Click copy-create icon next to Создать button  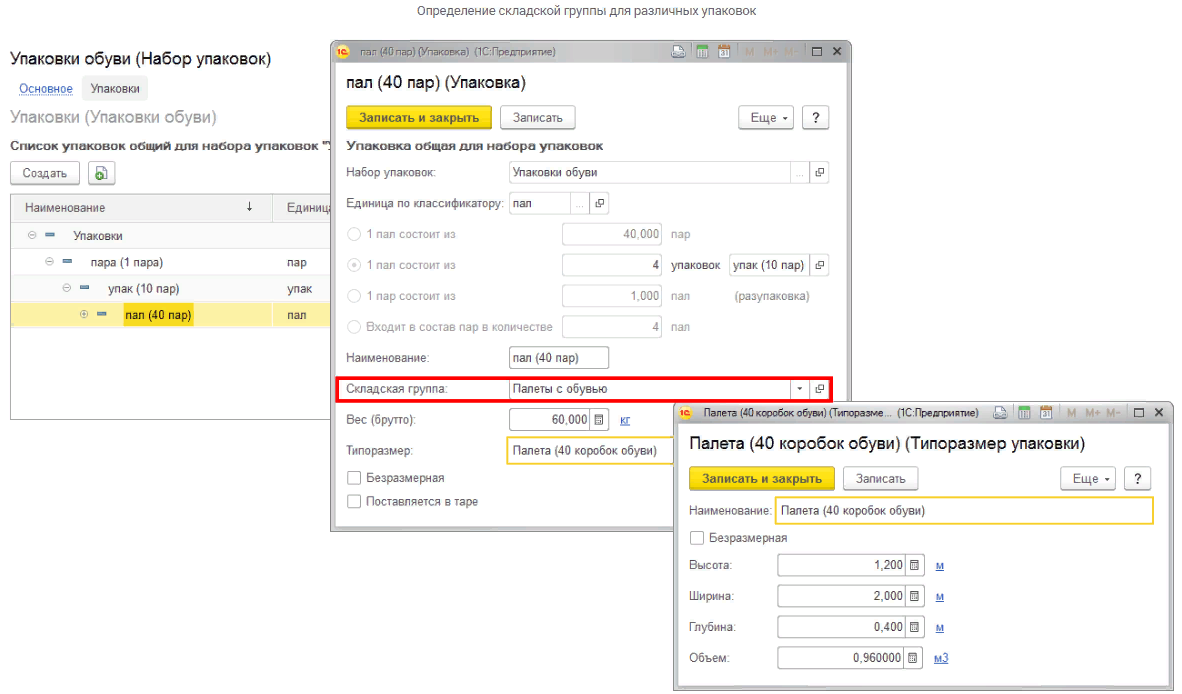click(x=101, y=173)
